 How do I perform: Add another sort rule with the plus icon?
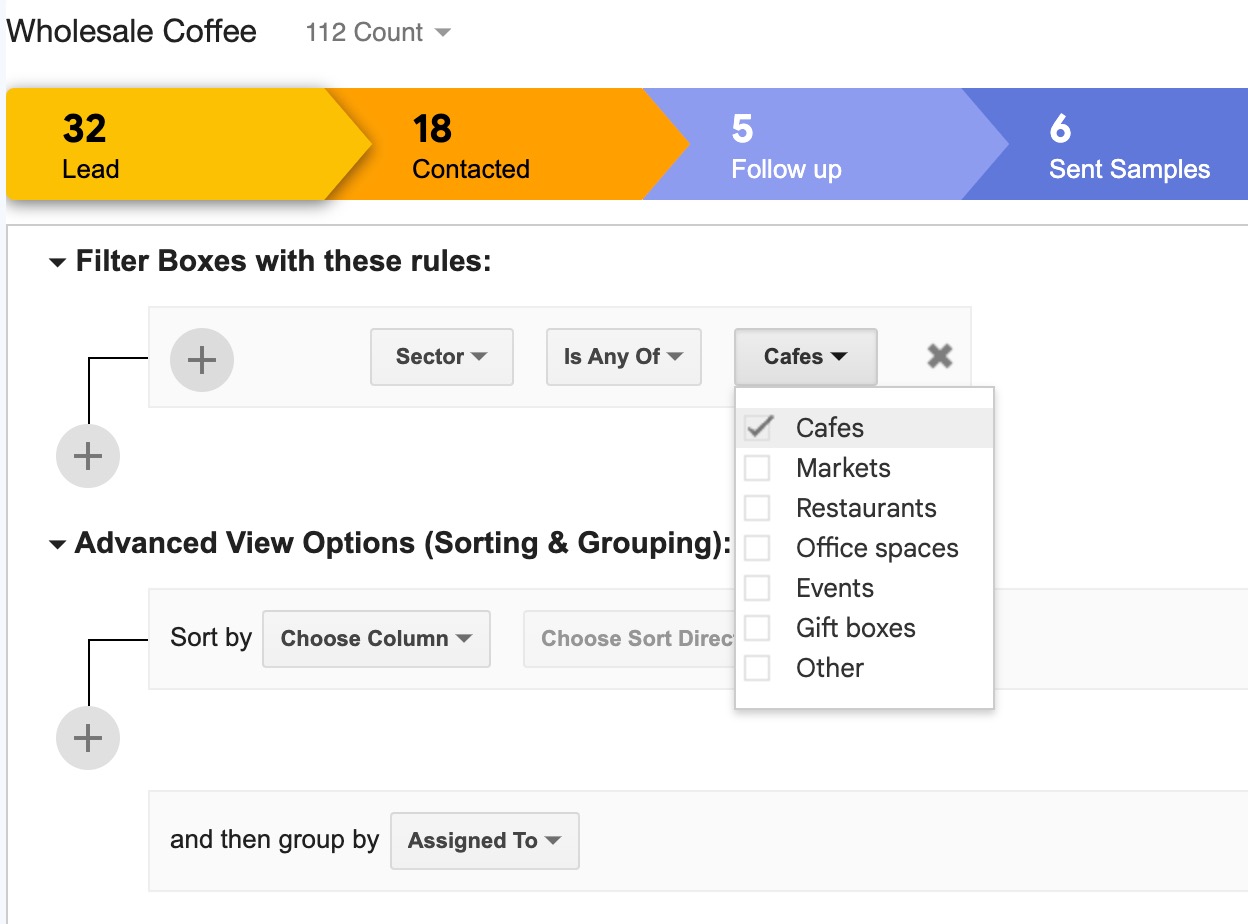coord(87,737)
